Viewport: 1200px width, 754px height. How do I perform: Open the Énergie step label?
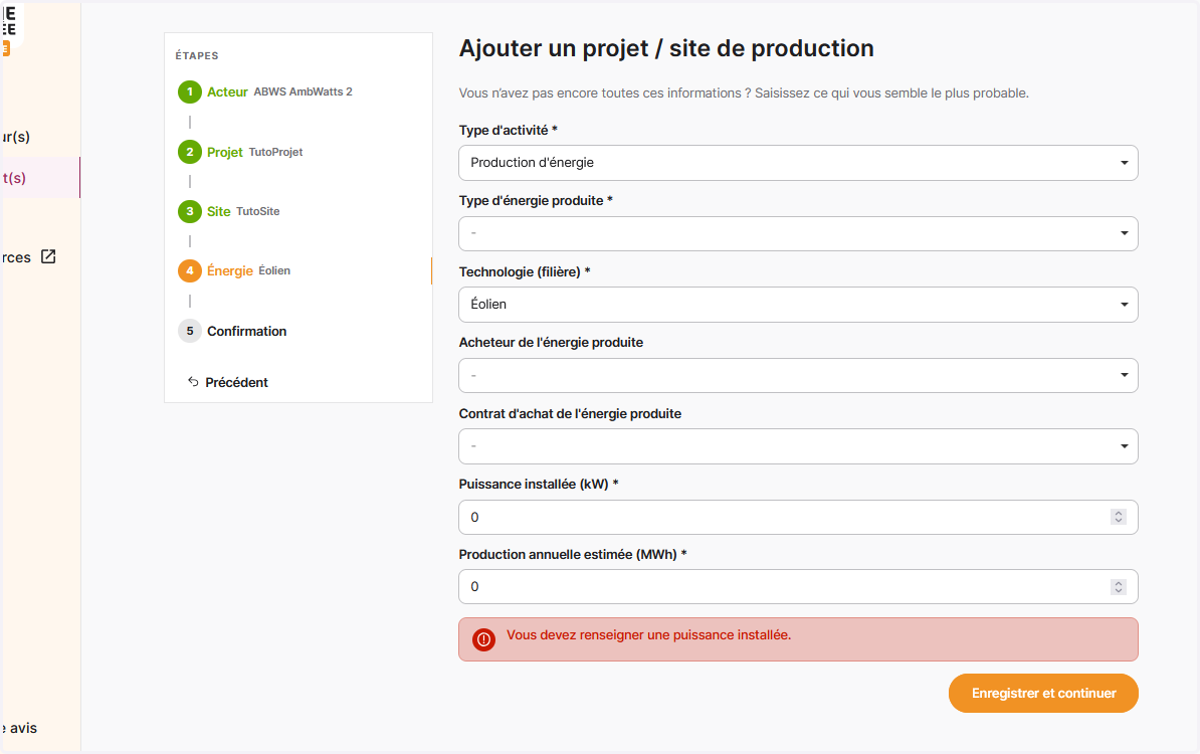230,271
